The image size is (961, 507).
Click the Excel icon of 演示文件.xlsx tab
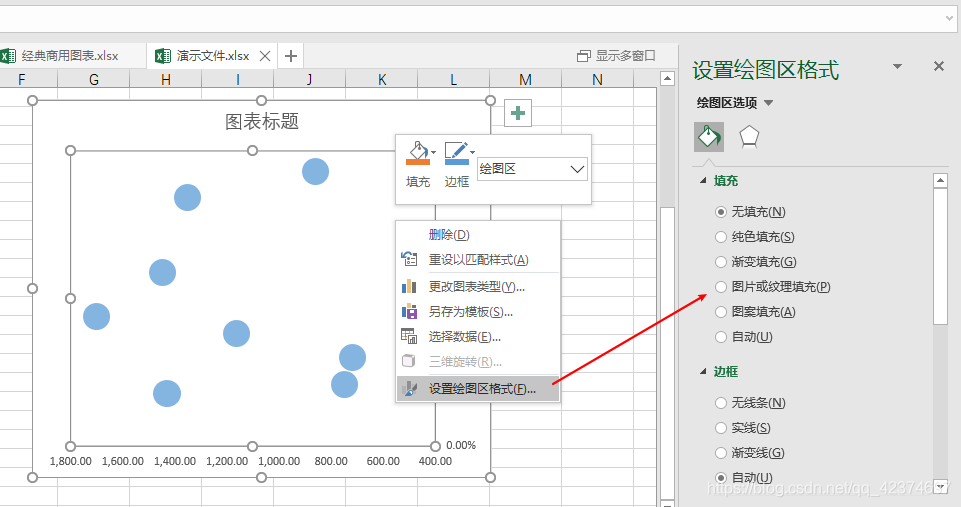(x=162, y=56)
